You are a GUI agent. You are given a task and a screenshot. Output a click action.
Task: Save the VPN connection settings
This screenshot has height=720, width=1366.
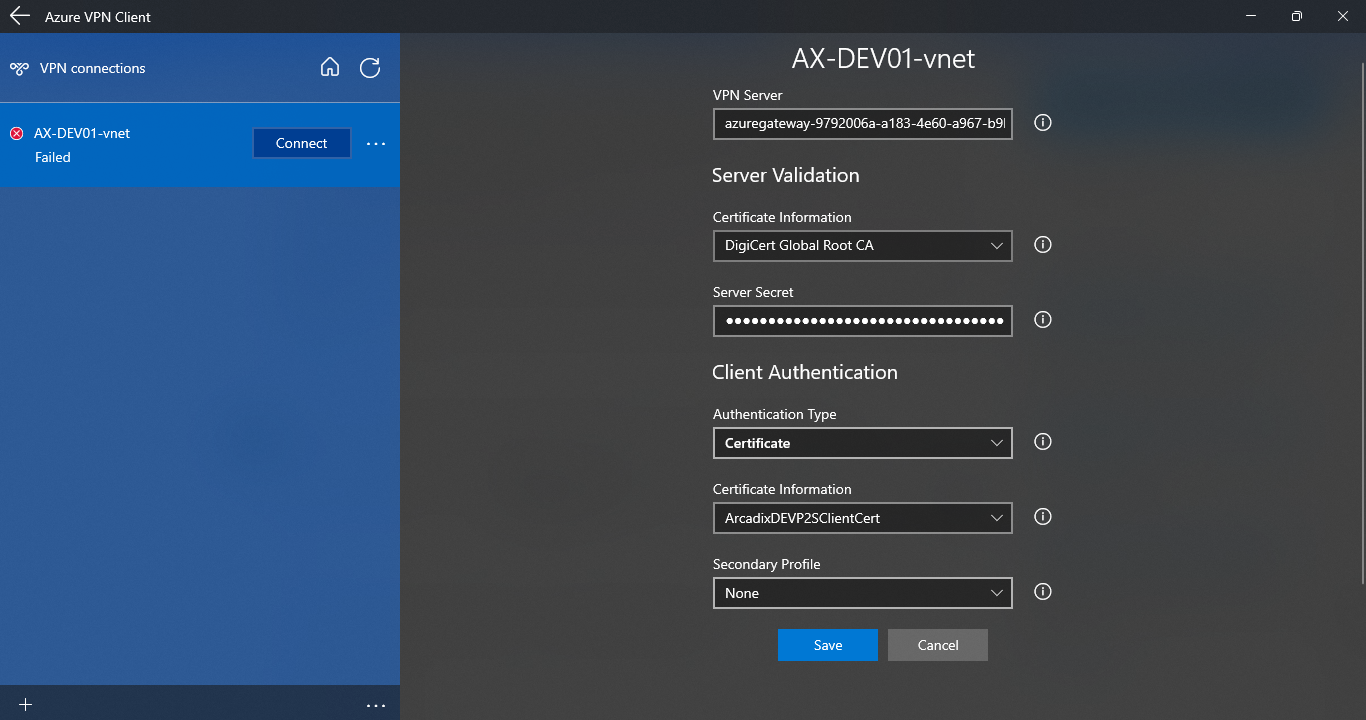(827, 645)
